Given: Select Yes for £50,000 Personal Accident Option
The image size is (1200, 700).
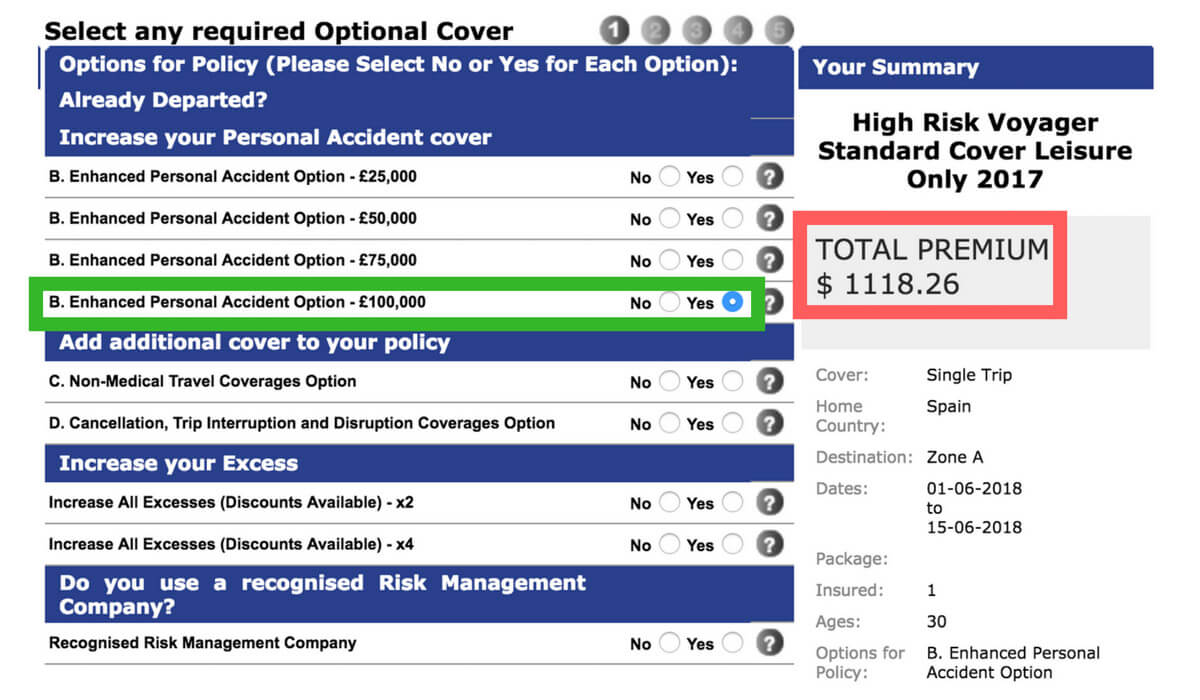Looking at the screenshot, I should (733, 218).
